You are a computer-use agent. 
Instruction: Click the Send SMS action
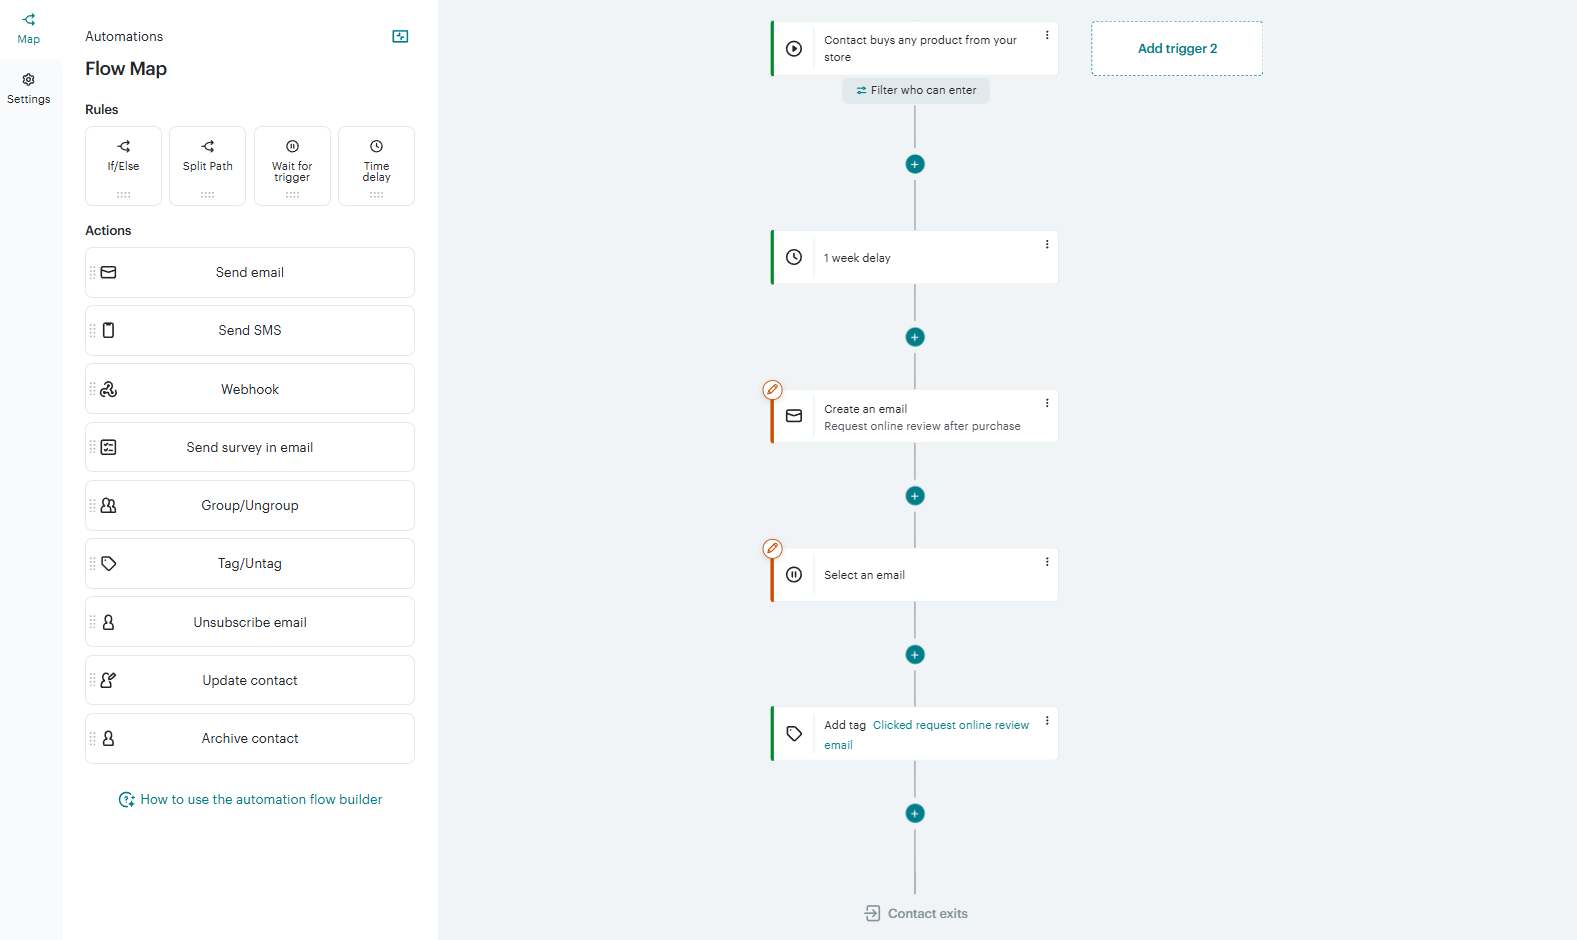point(250,330)
